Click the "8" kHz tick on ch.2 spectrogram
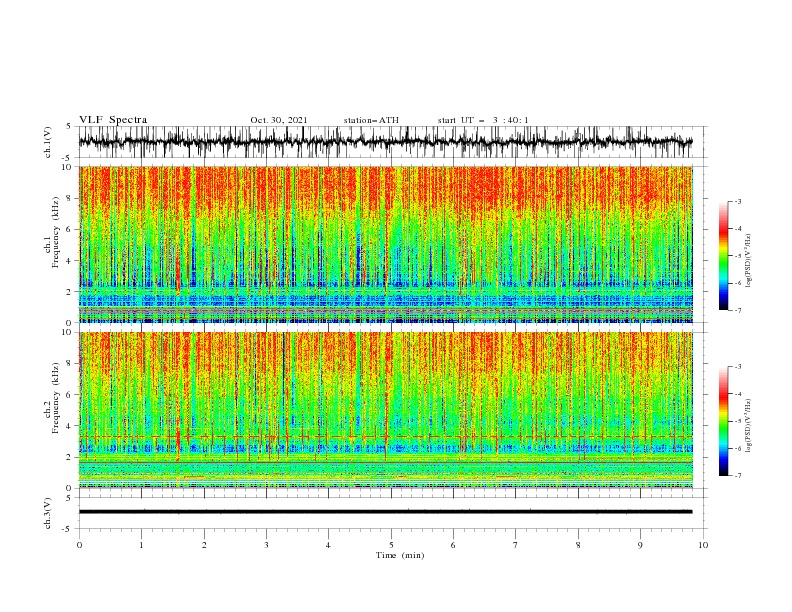The image size is (792, 612). [x=69, y=364]
